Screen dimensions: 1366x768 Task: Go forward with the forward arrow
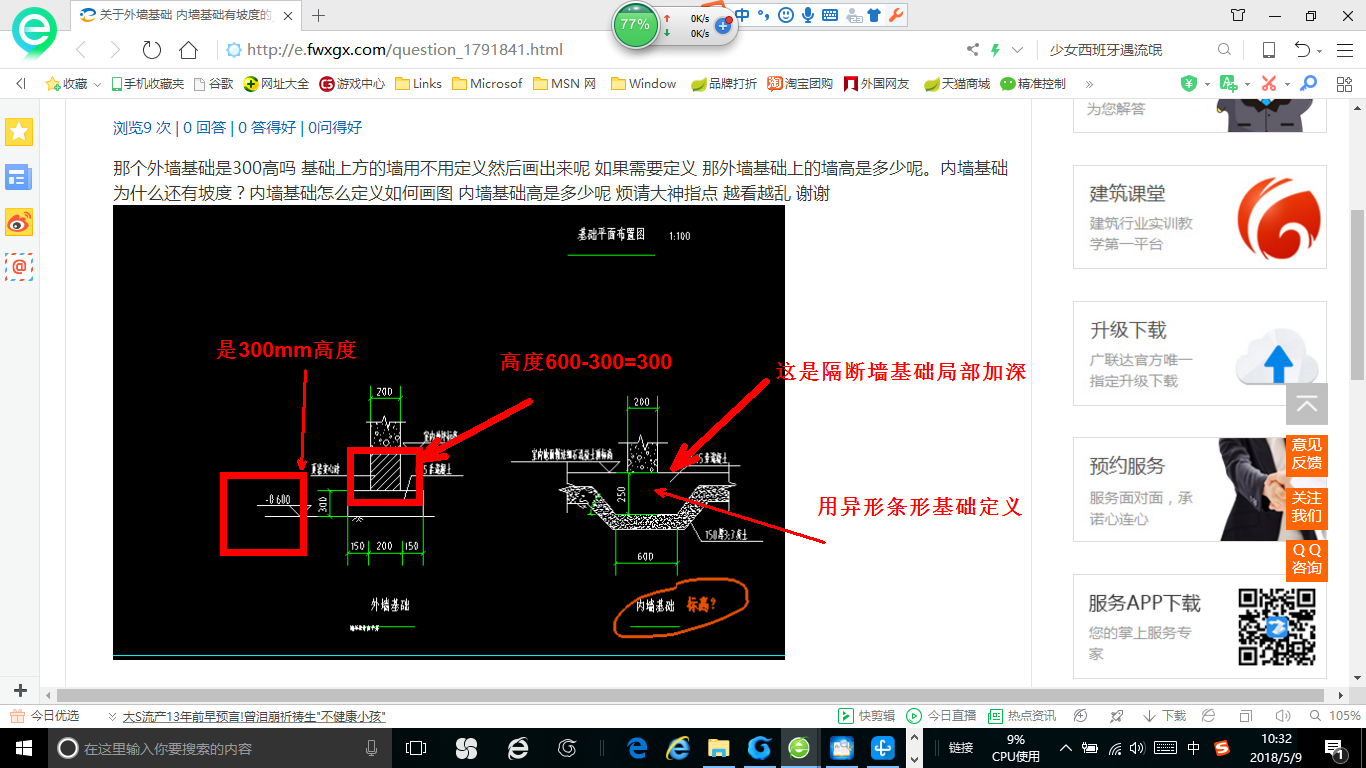click(114, 50)
